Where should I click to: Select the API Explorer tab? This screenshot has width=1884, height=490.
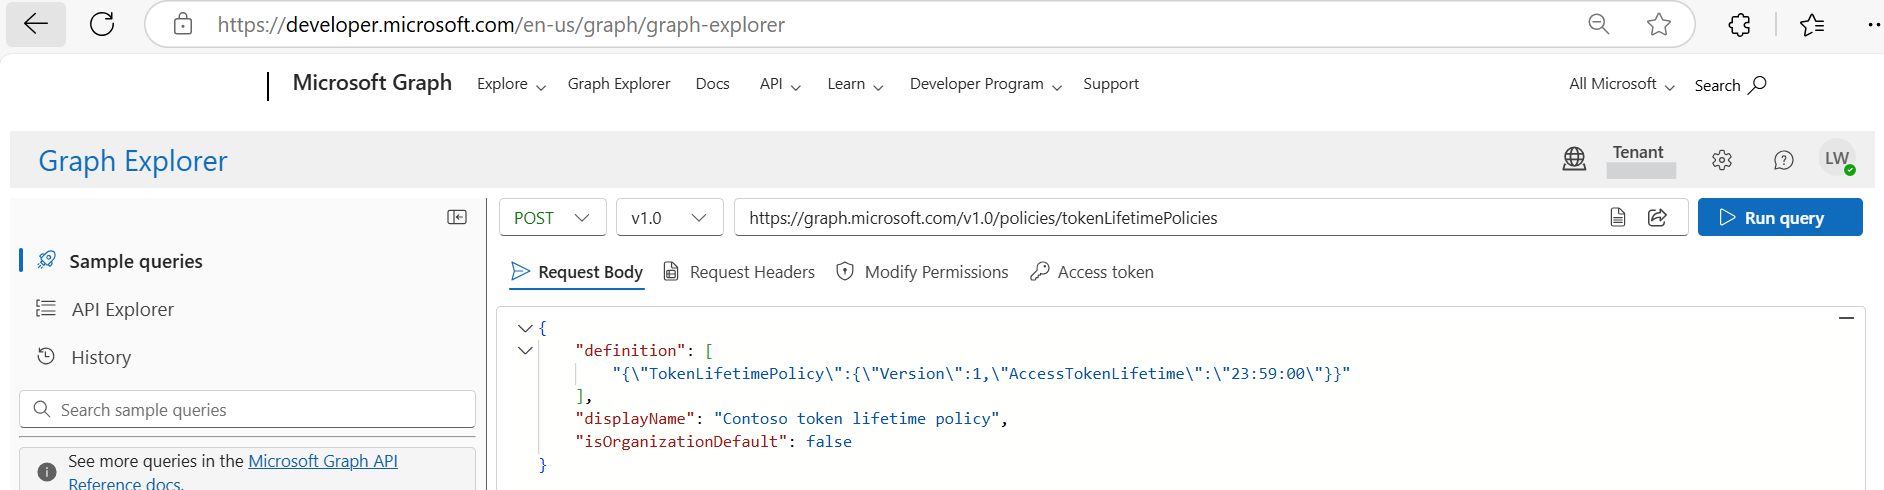point(123,309)
